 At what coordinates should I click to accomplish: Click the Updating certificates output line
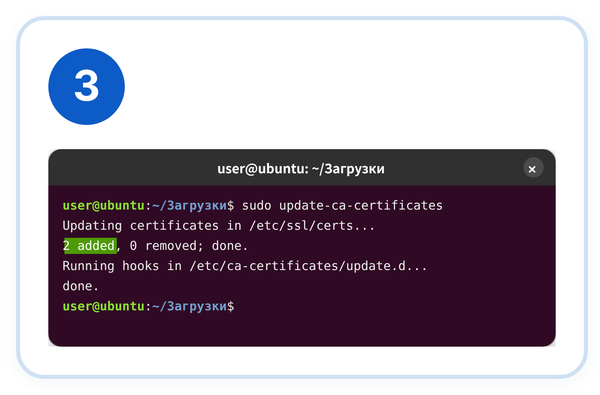click(218, 226)
